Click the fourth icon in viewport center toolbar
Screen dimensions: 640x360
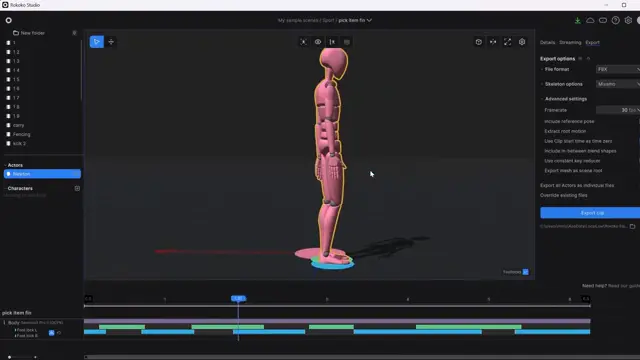[x=347, y=42]
